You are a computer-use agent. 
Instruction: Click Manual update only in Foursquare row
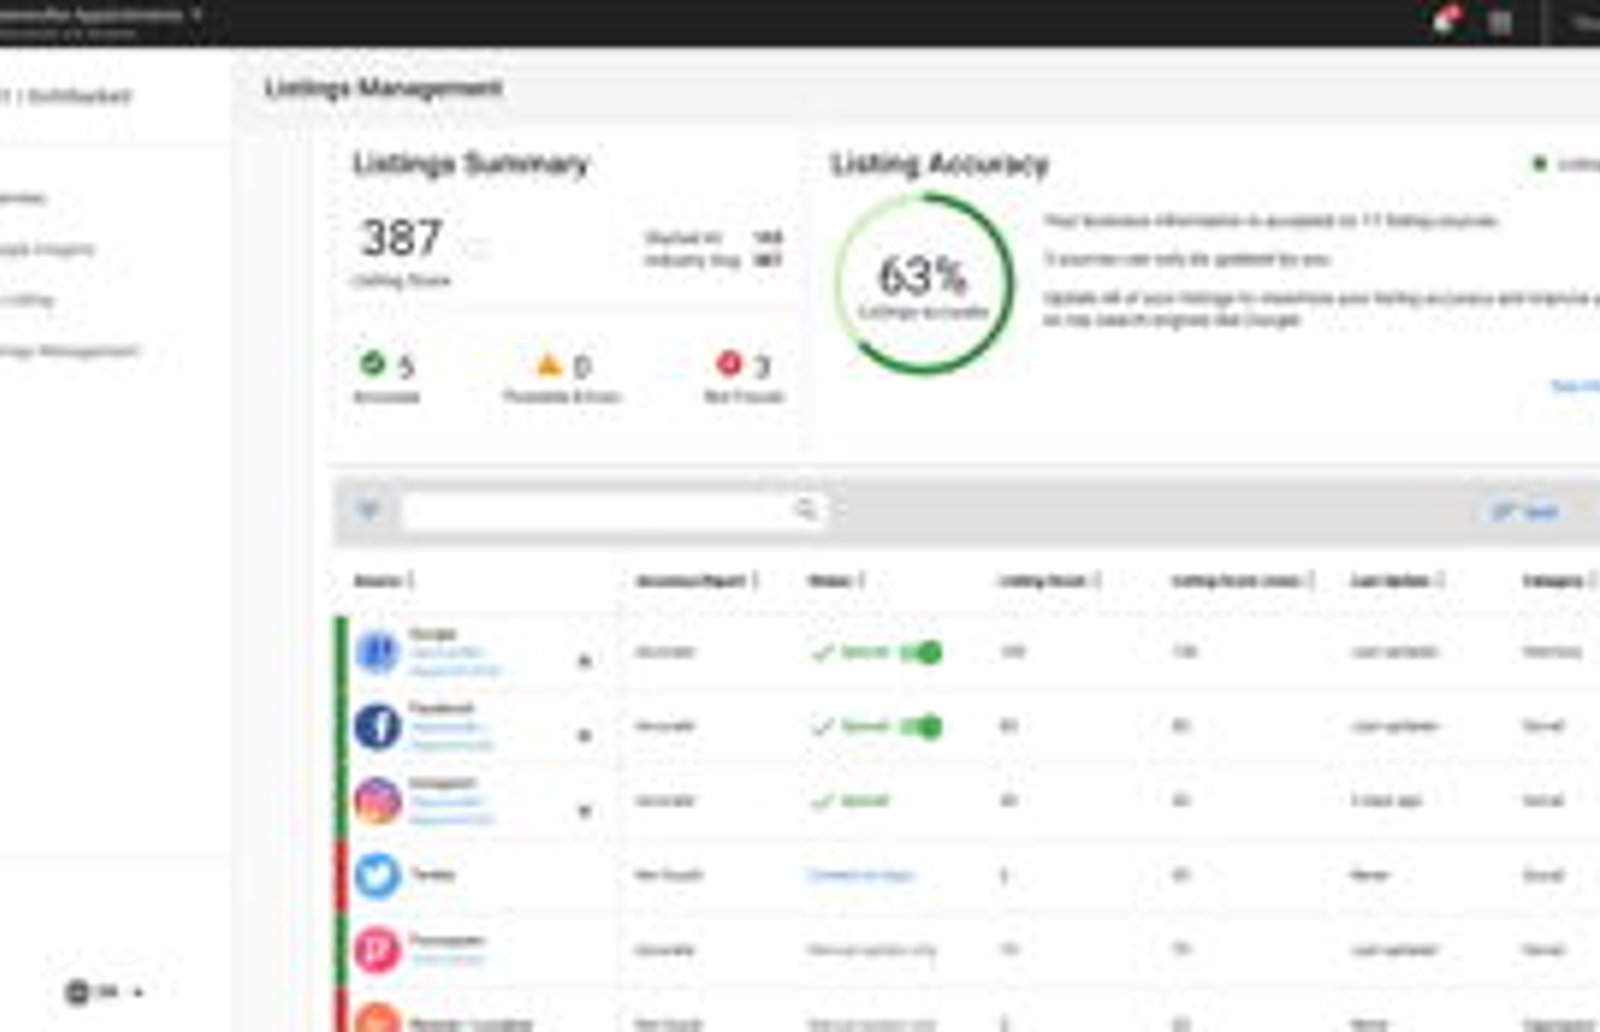(x=871, y=950)
